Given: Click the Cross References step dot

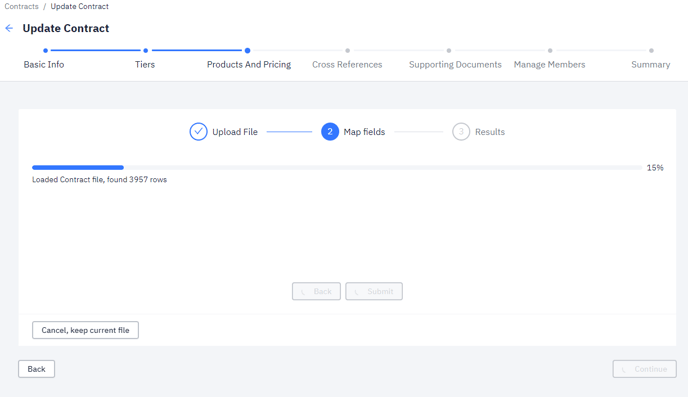Looking at the screenshot, I should pos(348,50).
